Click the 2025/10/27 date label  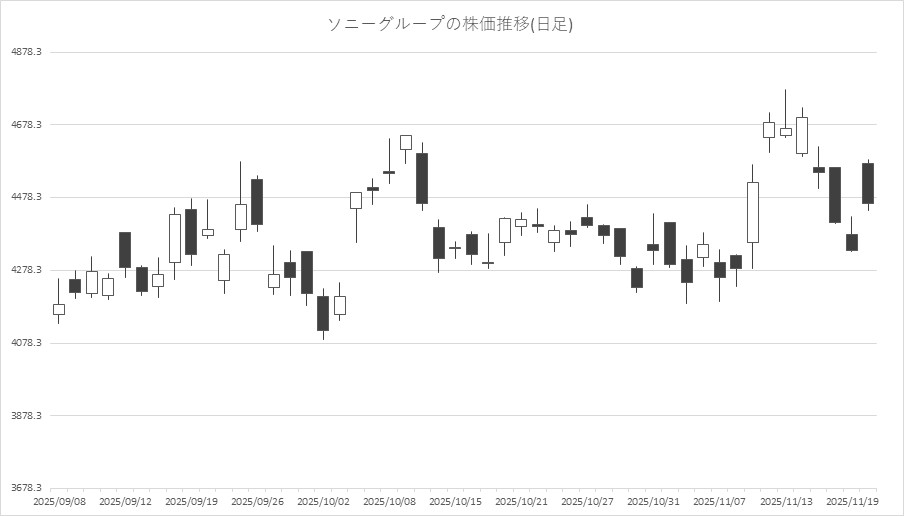pyautogui.click(x=587, y=501)
